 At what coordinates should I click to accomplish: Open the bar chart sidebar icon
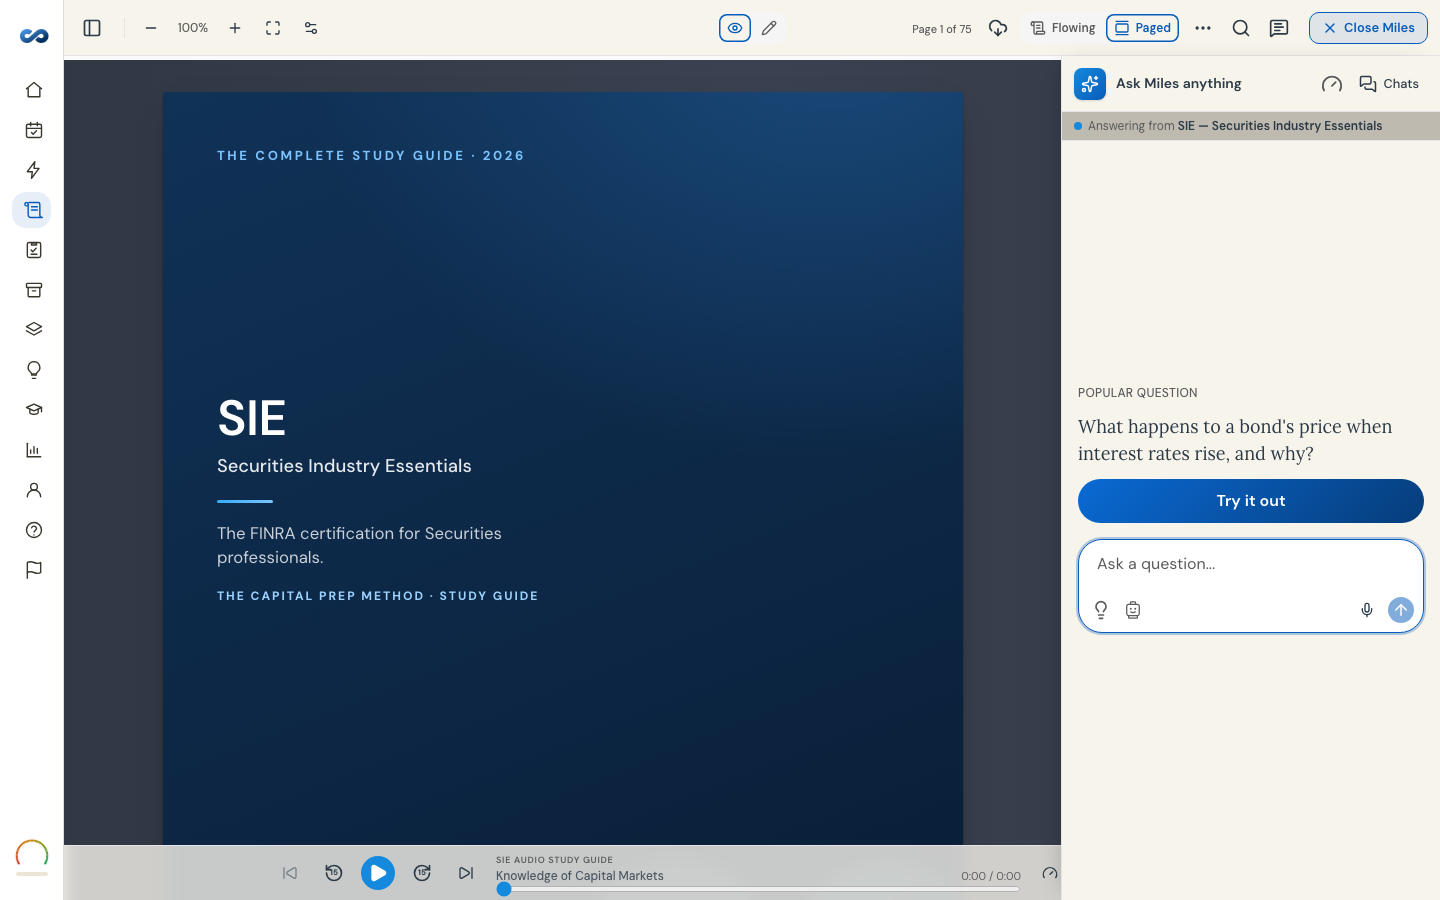[x=34, y=450]
